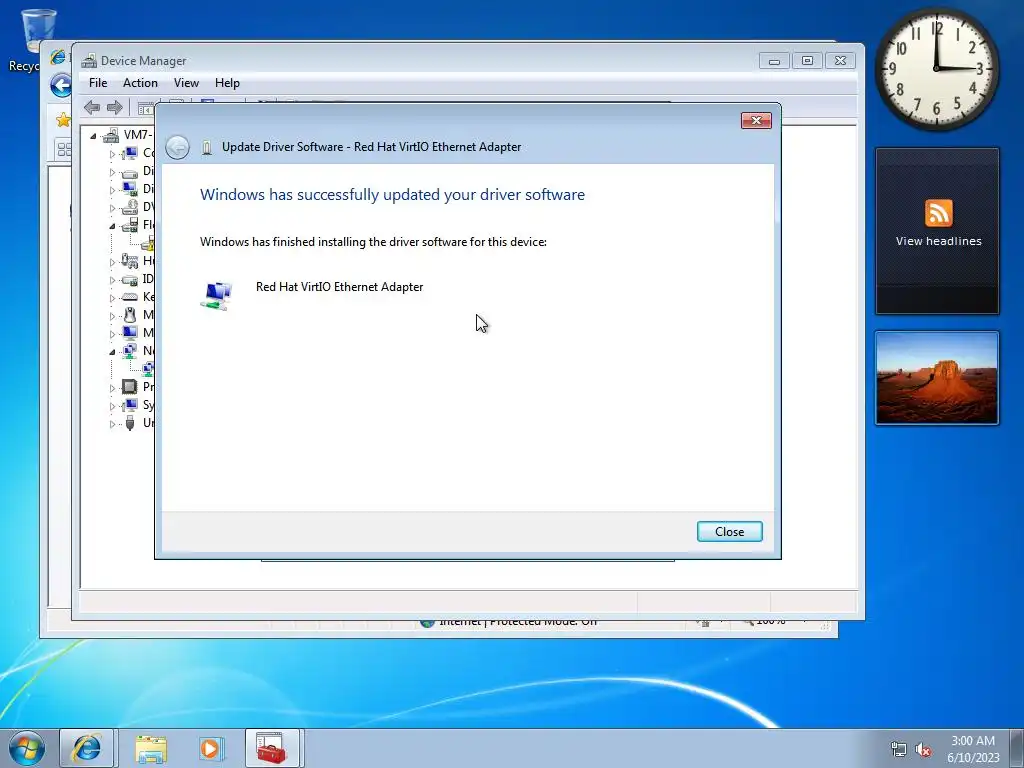Image resolution: width=1024 pixels, height=768 pixels.
Task: Expand the Universal Serial Bus controllers category
Action: (x=112, y=424)
